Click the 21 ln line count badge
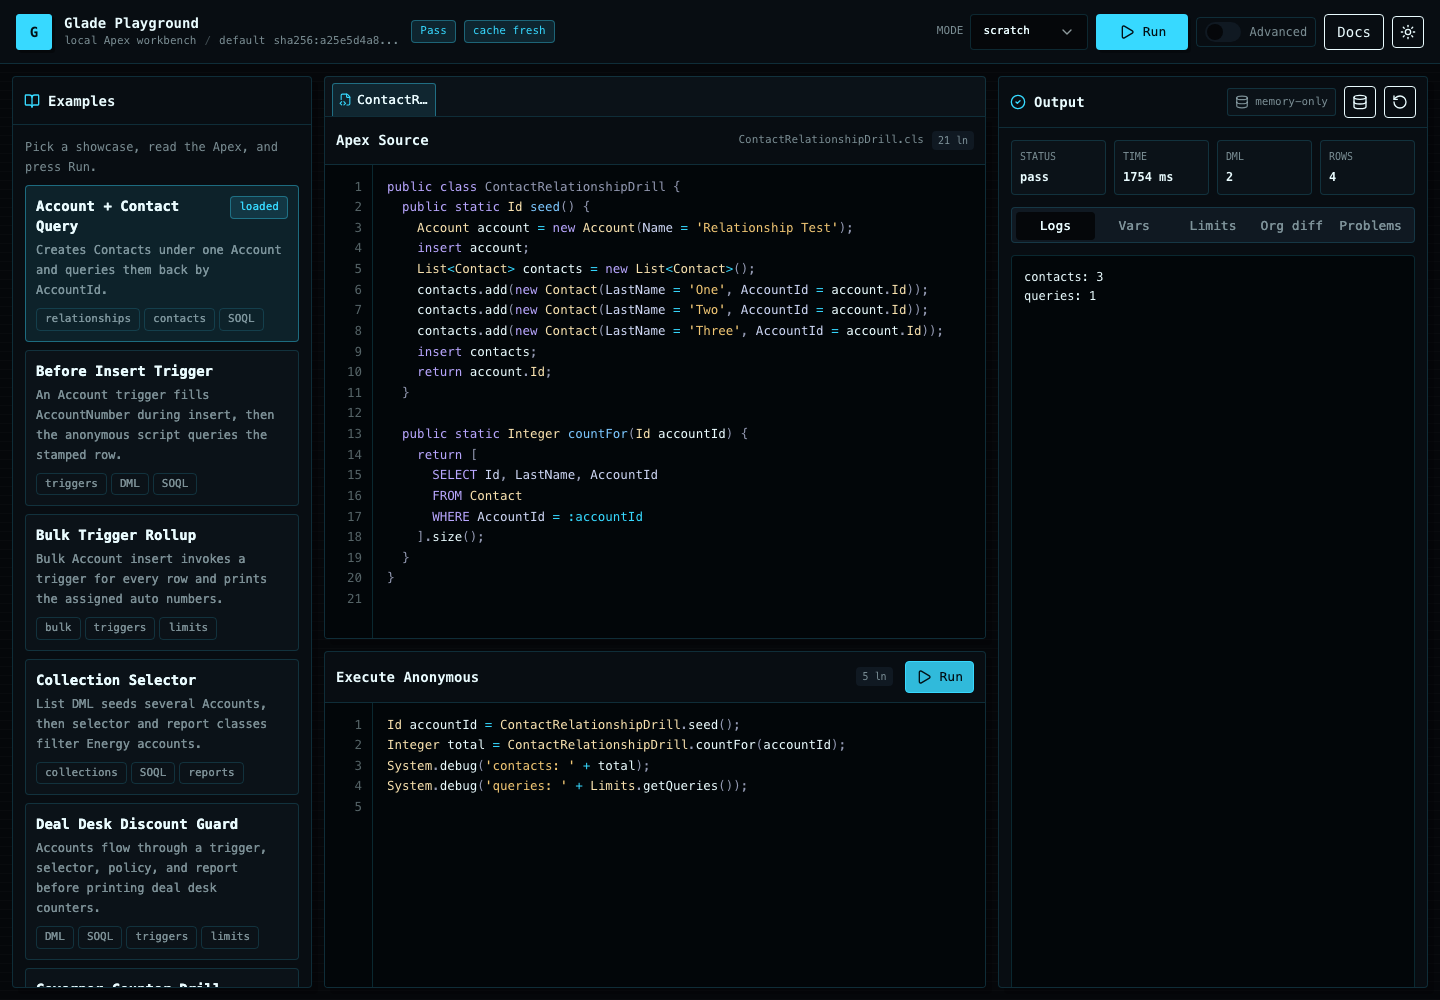 coord(953,141)
